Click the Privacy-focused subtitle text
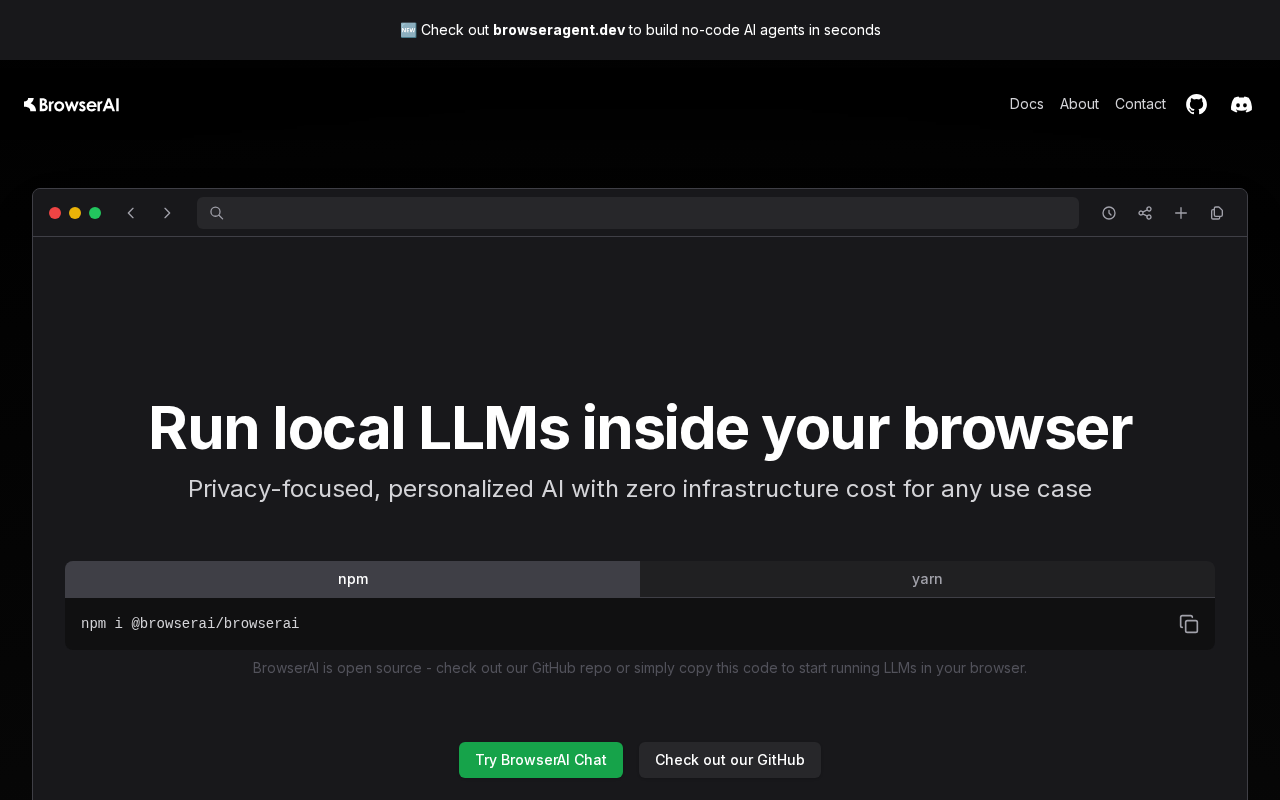Viewport: 1280px width, 800px height. (640, 489)
